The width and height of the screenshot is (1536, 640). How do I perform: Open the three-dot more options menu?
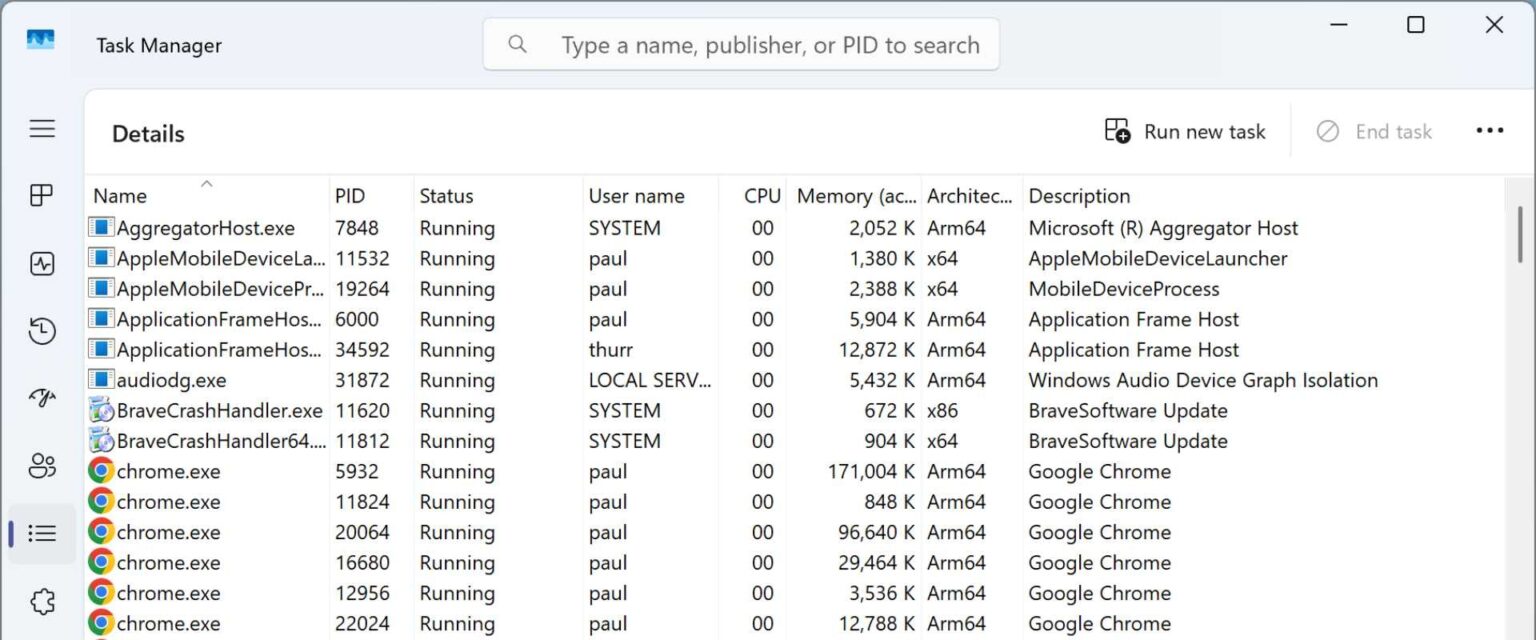pyautogui.click(x=1490, y=130)
